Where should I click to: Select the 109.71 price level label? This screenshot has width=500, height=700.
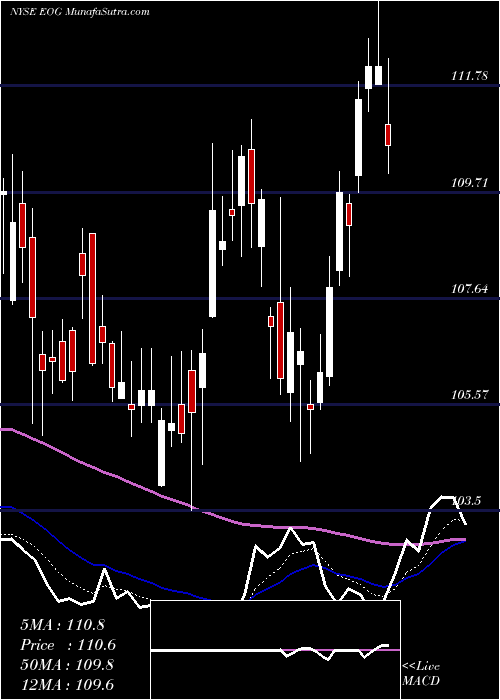[x=469, y=183]
